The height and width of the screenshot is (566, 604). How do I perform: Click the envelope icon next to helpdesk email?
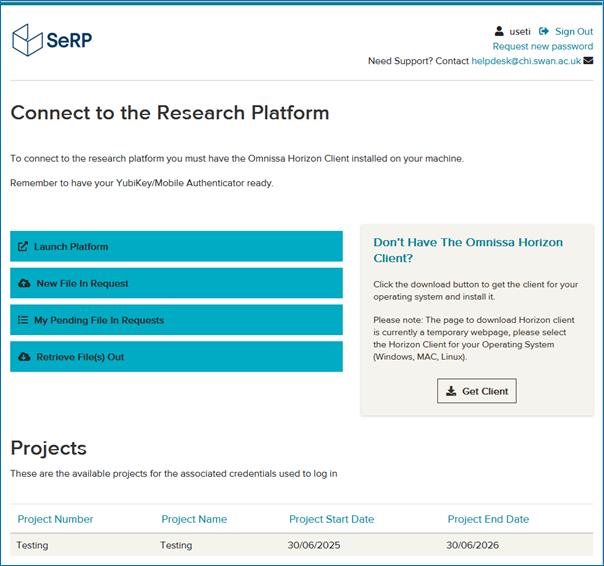pos(588,61)
